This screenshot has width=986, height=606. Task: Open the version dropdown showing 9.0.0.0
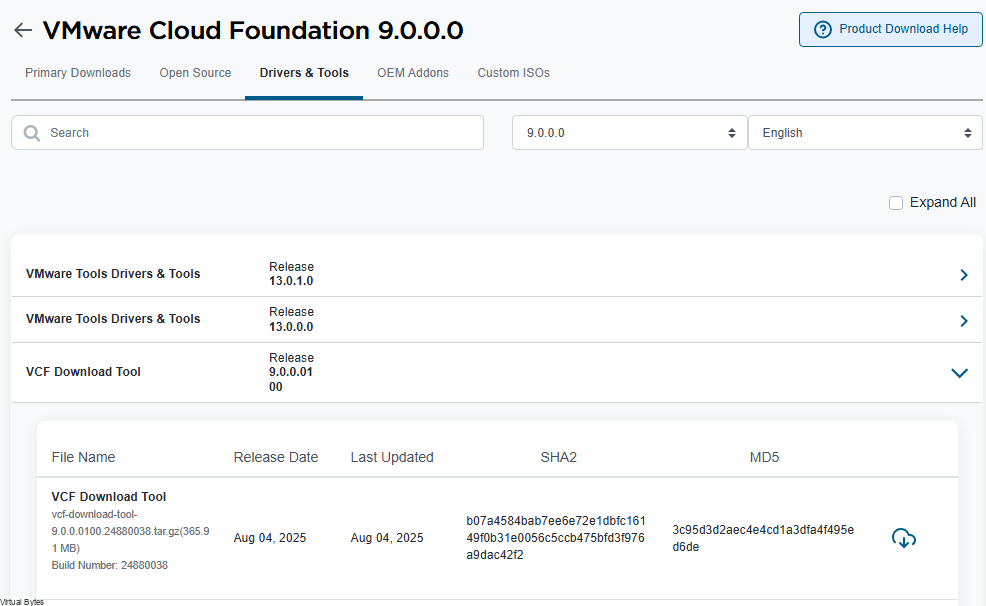coord(628,132)
